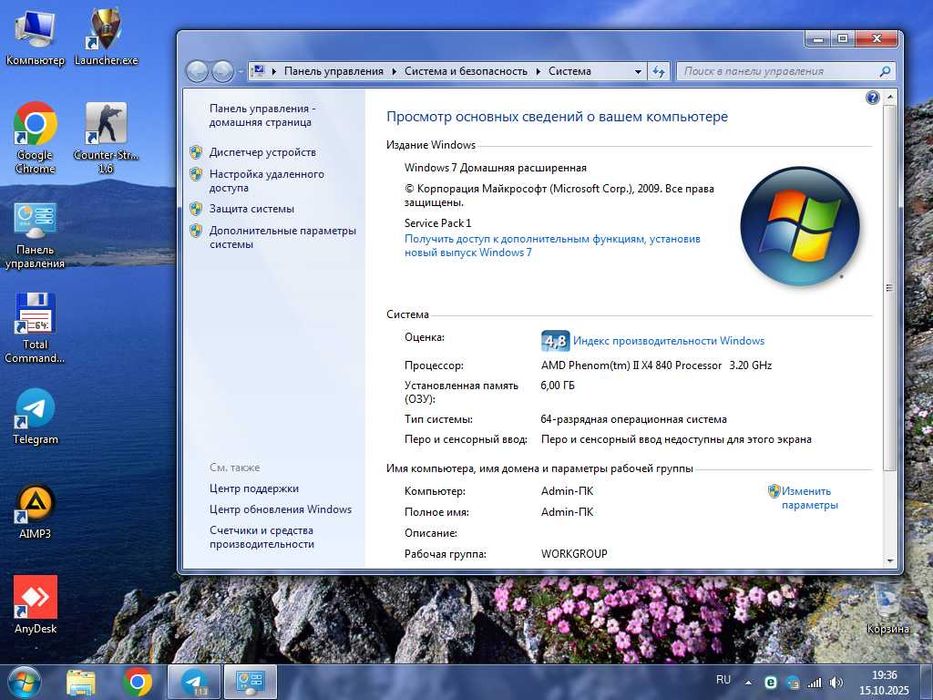Switch to Telegram in the taskbar
This screenshot has width=933, height=700.
(194, 682)
